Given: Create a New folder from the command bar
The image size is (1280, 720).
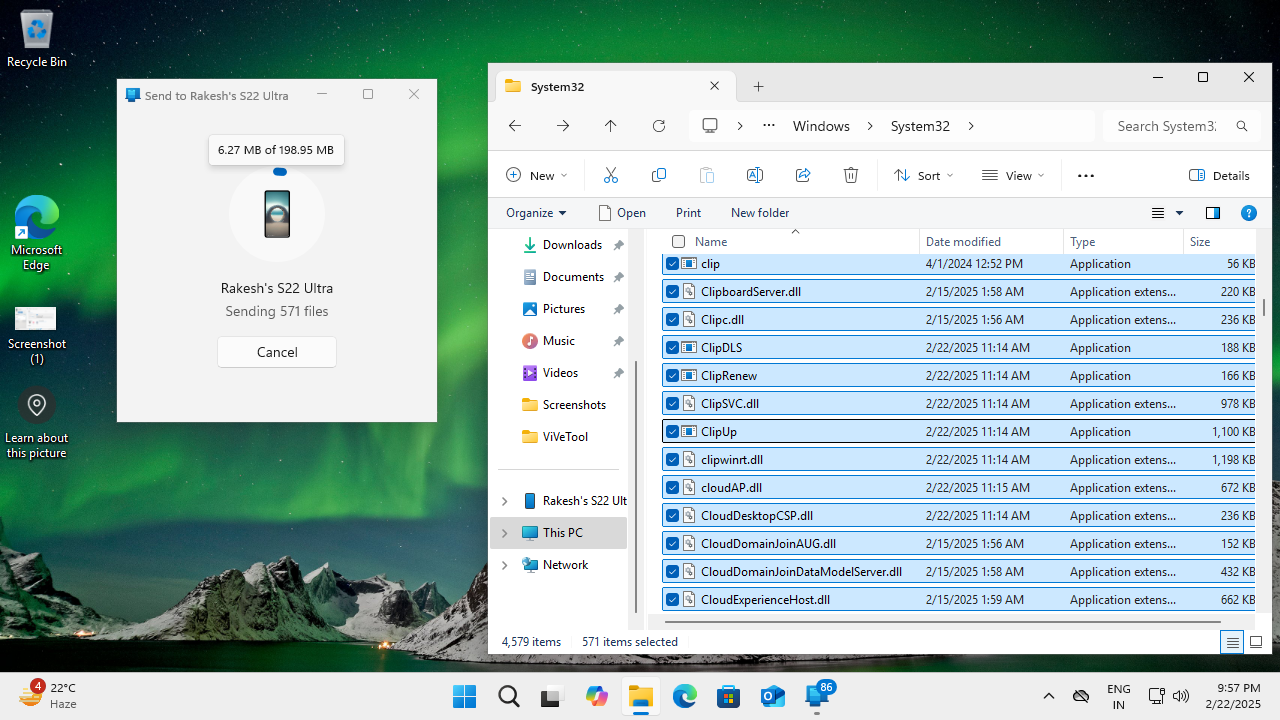Looking at the screenshot, I should (x=759, y=212).
